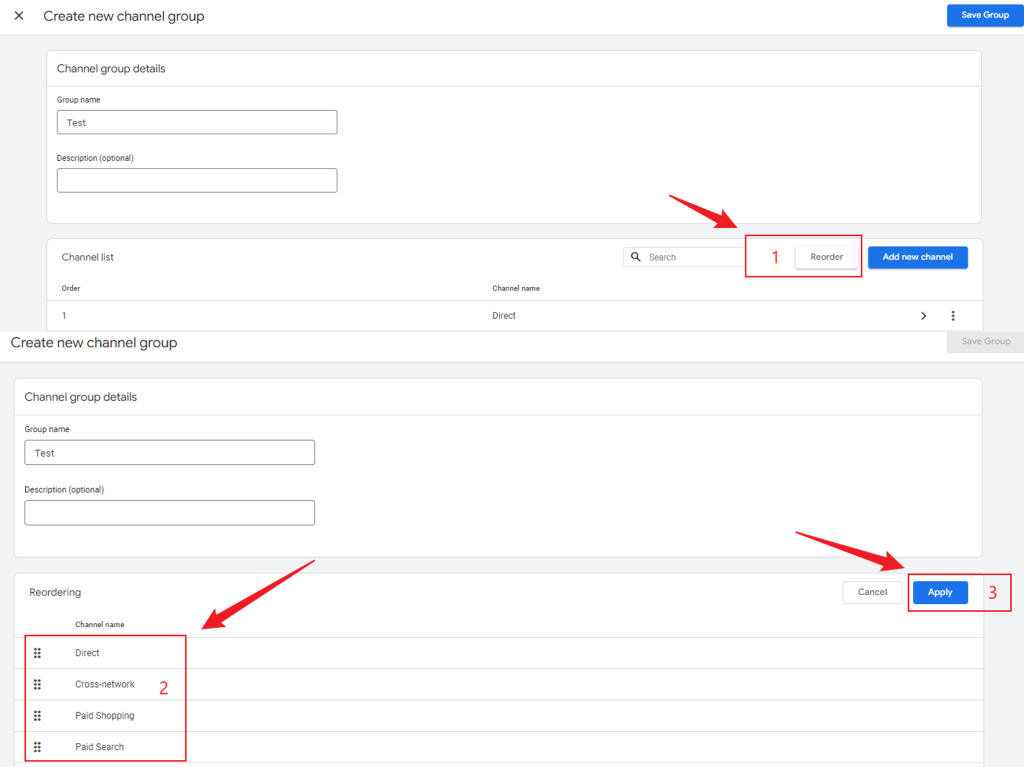Image resolution: width=1024 pixels, height=767 pixels.
Task: Close the channel group editor with the X icon
Action: click(x=18, y=15)
